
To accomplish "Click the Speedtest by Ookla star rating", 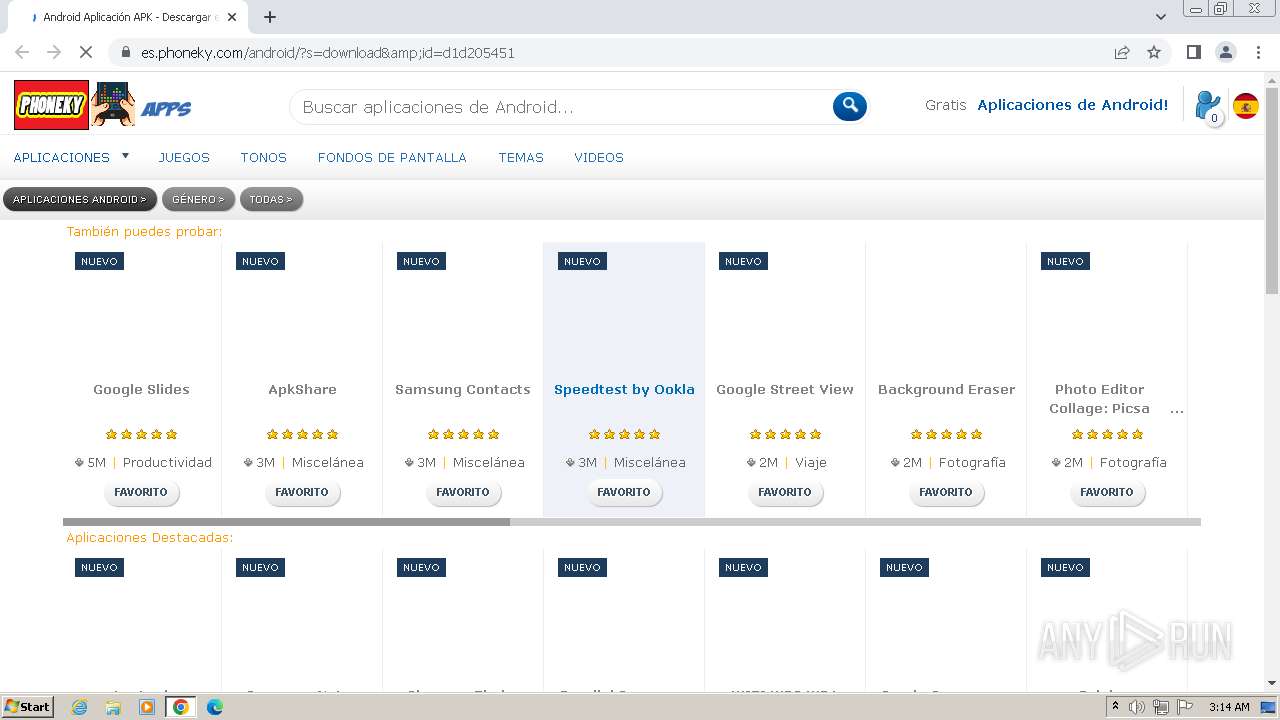I will [624, 434].
